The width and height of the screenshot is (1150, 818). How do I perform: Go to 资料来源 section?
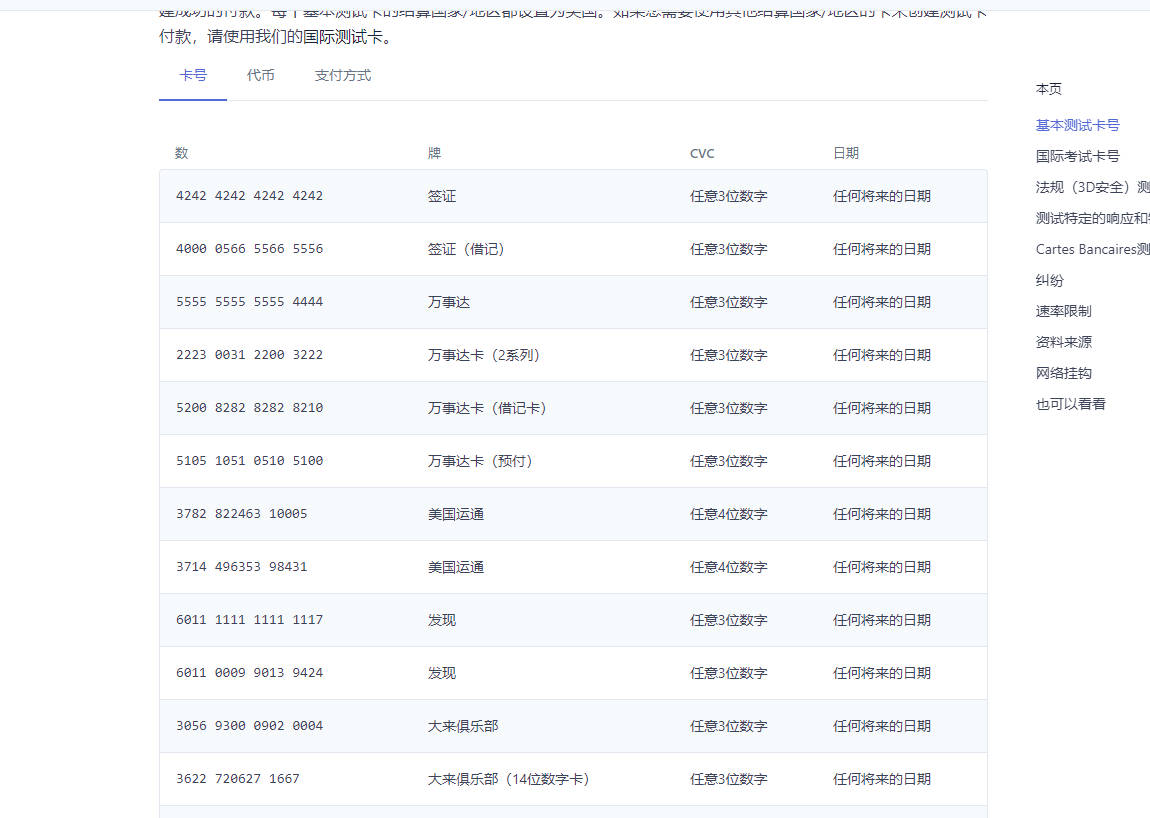pos(1063,342)
